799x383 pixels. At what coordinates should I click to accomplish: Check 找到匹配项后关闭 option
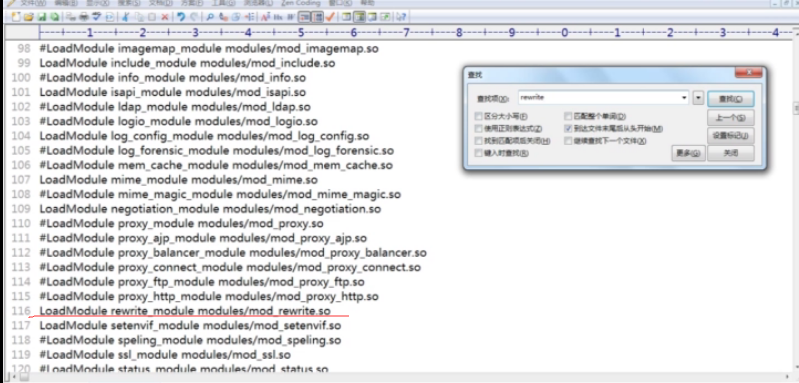(x=478, y=141)
